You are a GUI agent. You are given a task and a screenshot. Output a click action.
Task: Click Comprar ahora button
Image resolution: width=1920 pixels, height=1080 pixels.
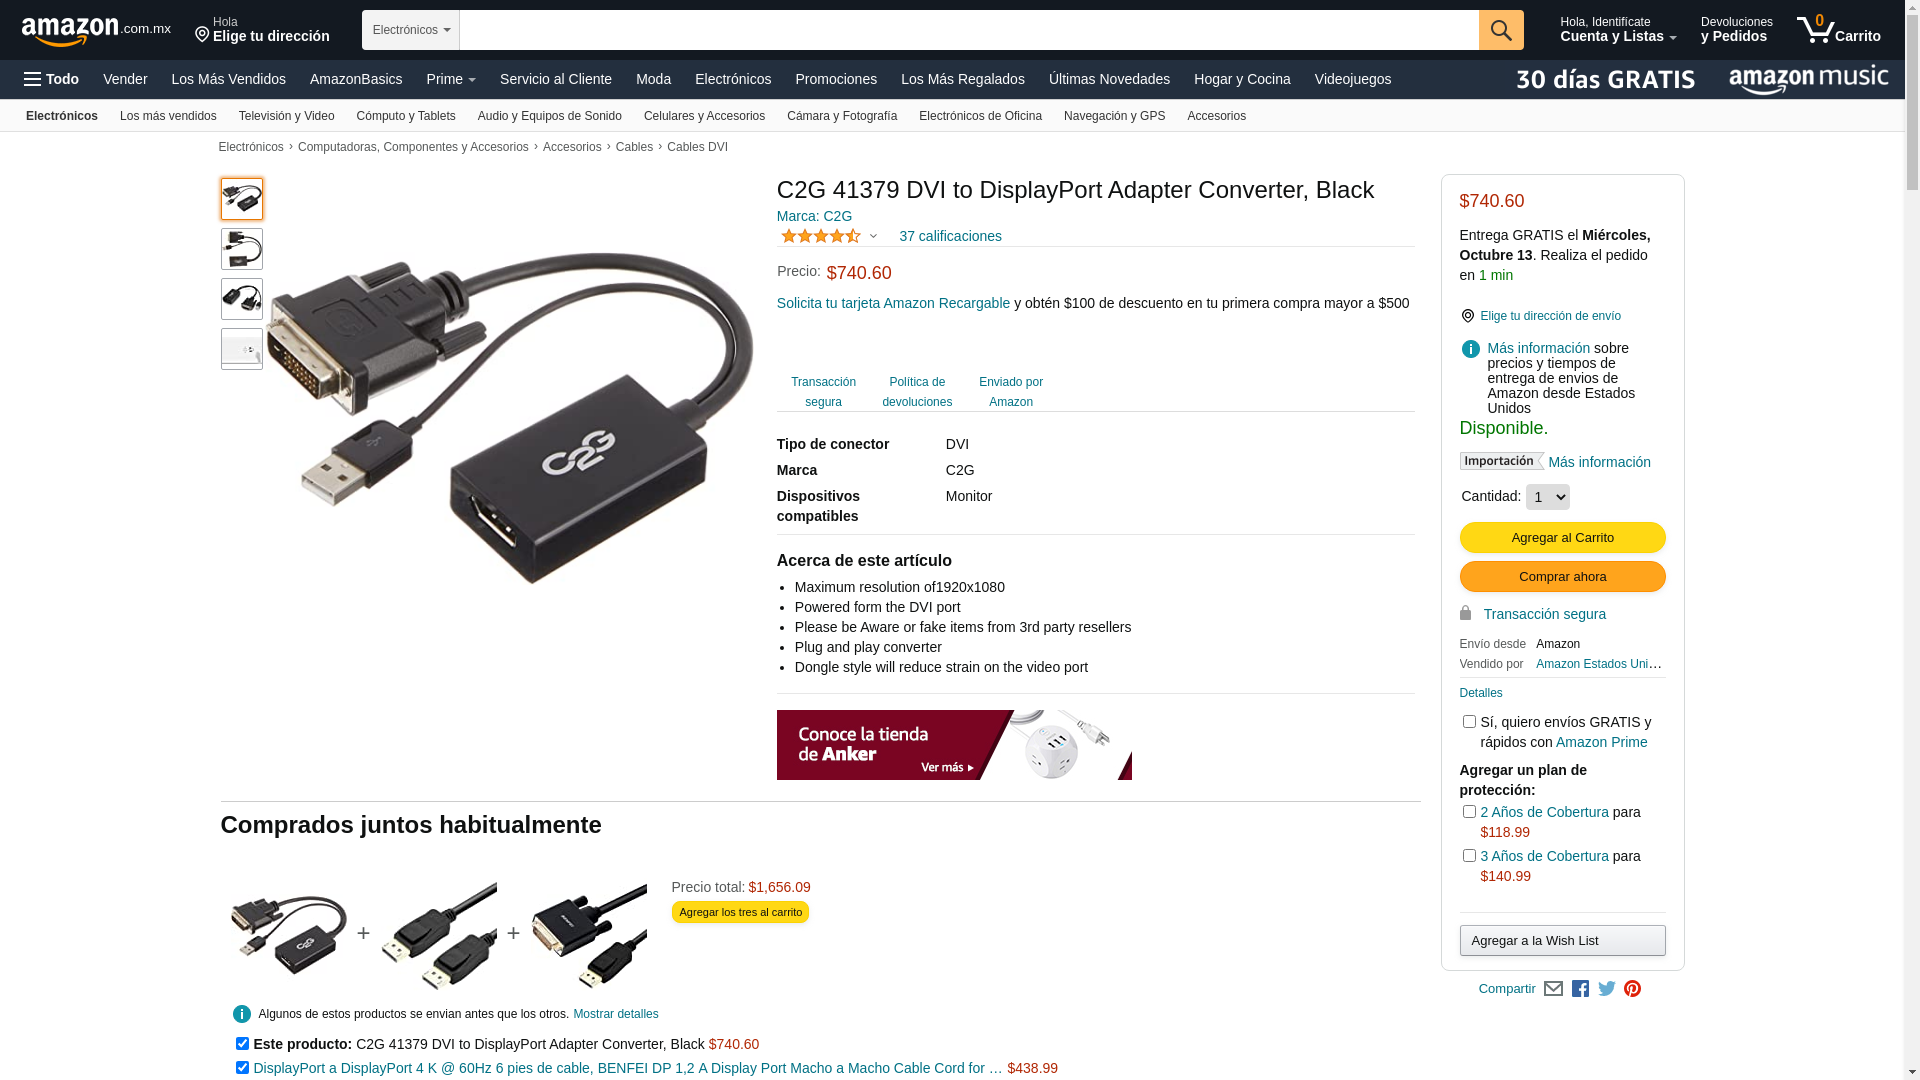pos(1562,577)
